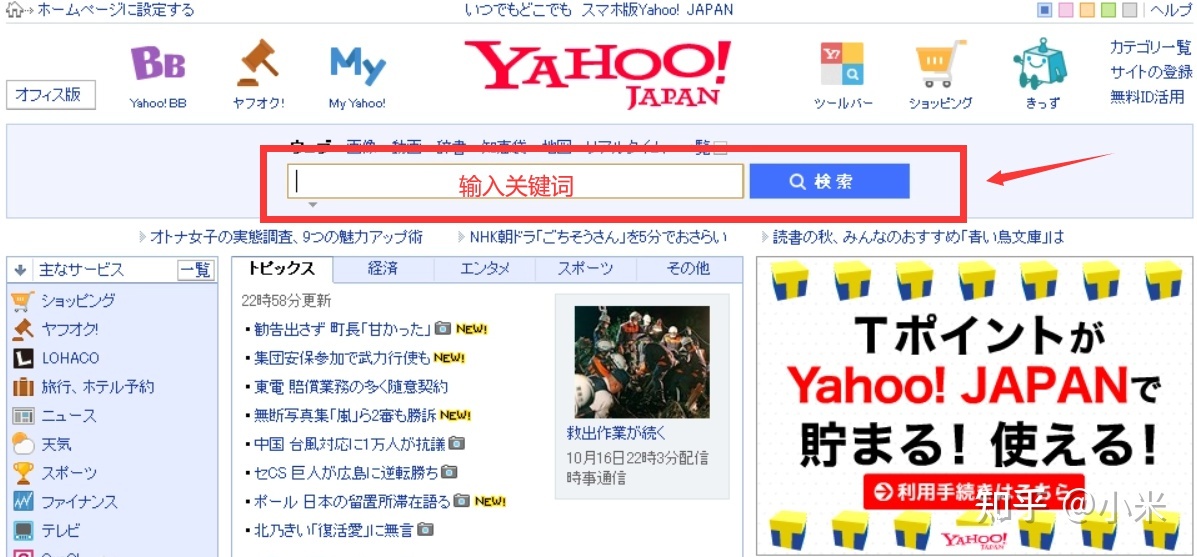Viewport: 1197px width, 557px height.
Task: Open headline 東電 賠償業務の多く随意契約
Action: (x=351, y=386)
